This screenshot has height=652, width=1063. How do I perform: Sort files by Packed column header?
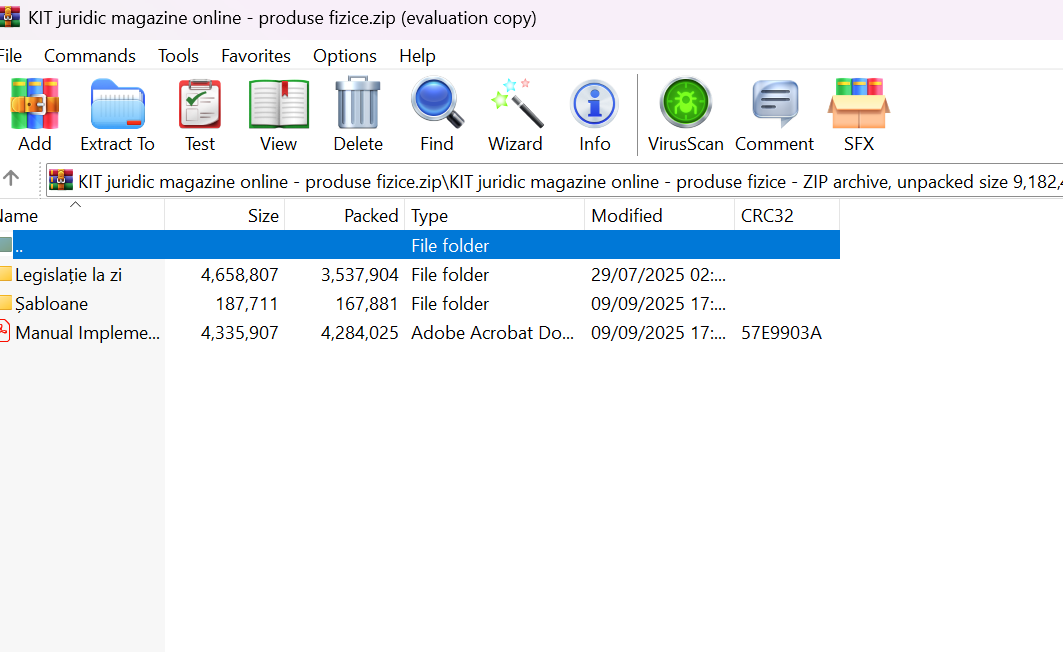click(x=344, y=216)
